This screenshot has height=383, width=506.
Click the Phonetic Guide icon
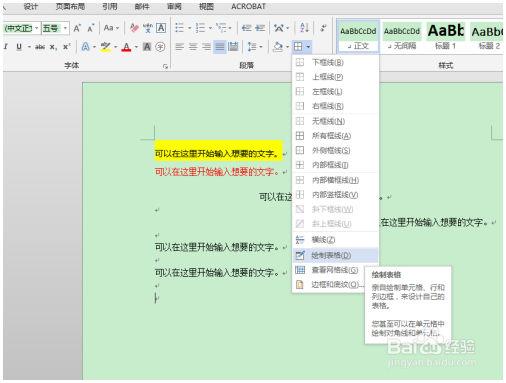tap(148, 28)
